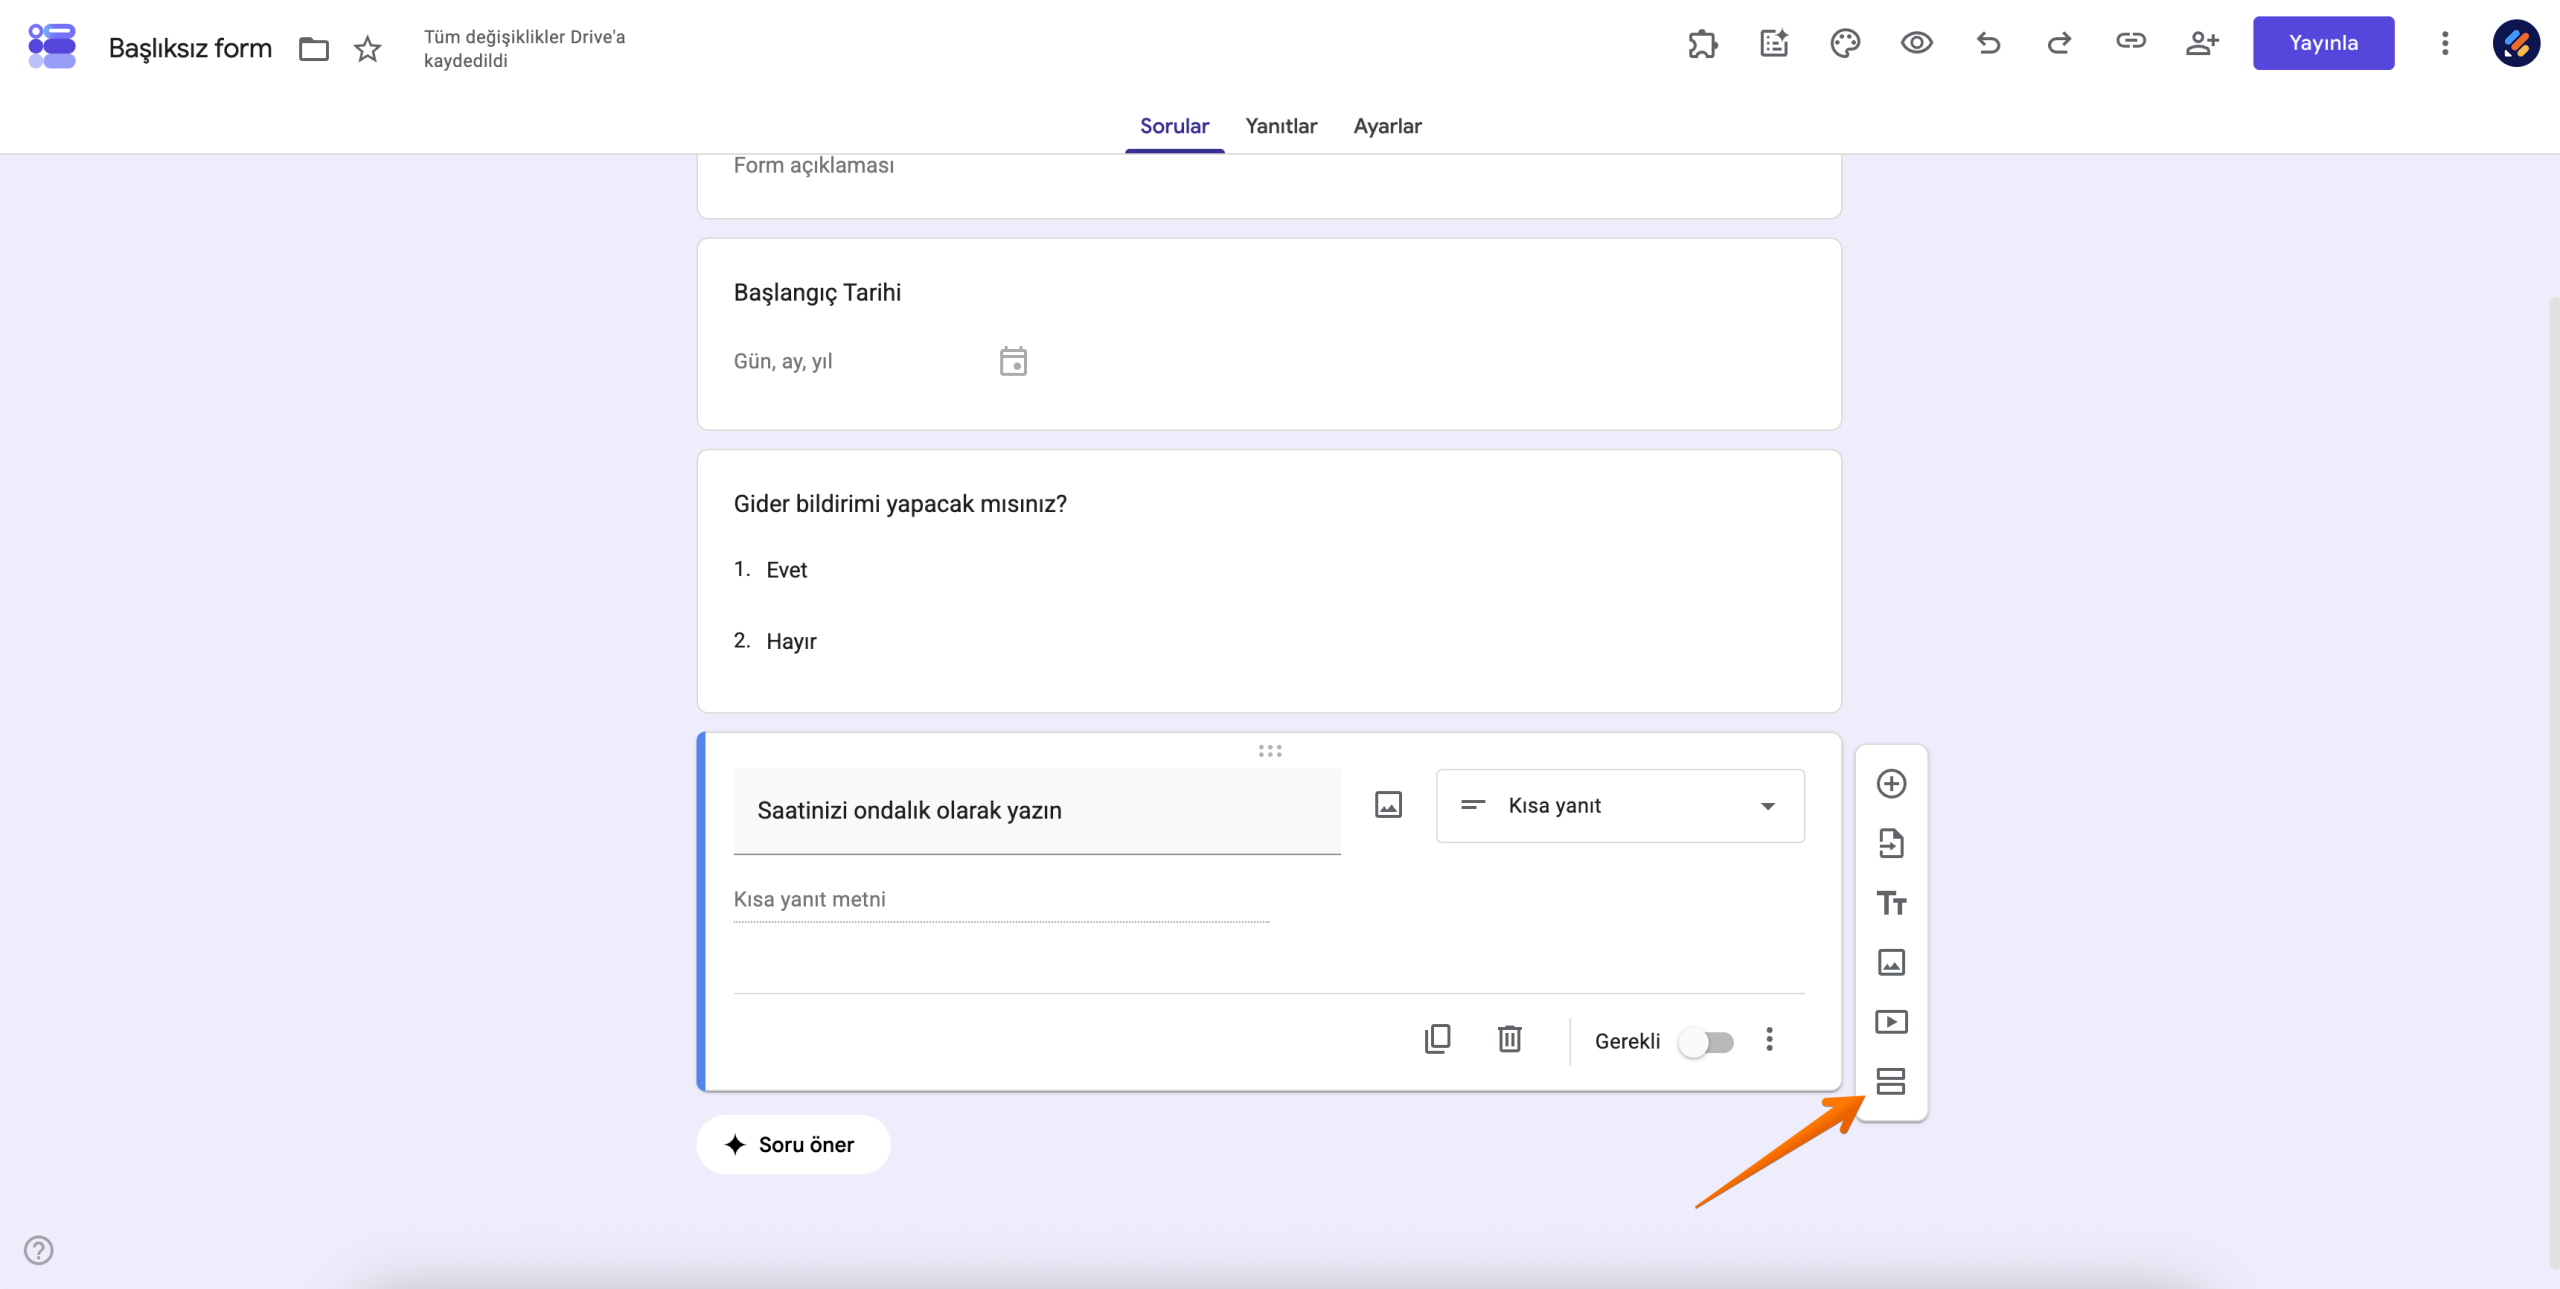Image resolution: width=2560 pixels, height=1289 pixels.
Task: Add a section with the side toolbar icon
Action: (x=1891, y=1081)
